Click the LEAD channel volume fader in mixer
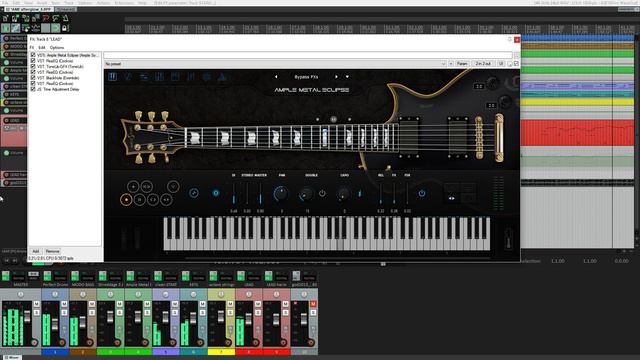Viewport: 640px width, 360px height. click(249, 319)
